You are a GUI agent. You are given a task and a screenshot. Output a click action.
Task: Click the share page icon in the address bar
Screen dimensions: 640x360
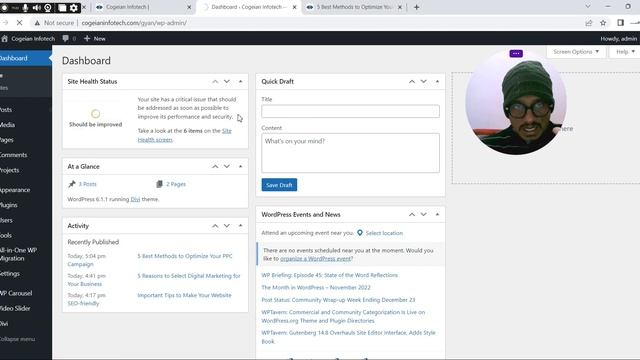coord(589,23)
